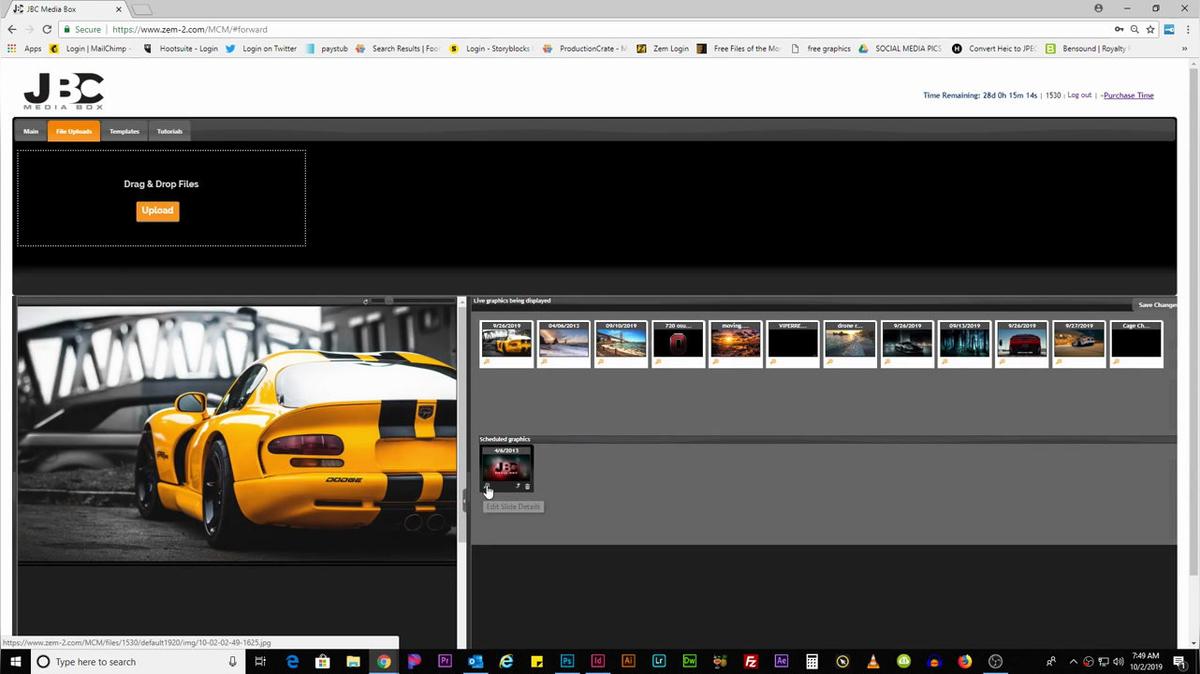The height and width of the screenshot is (674, 1200).
Task: Go to the Tutorials tab
Action: [170, 131]
